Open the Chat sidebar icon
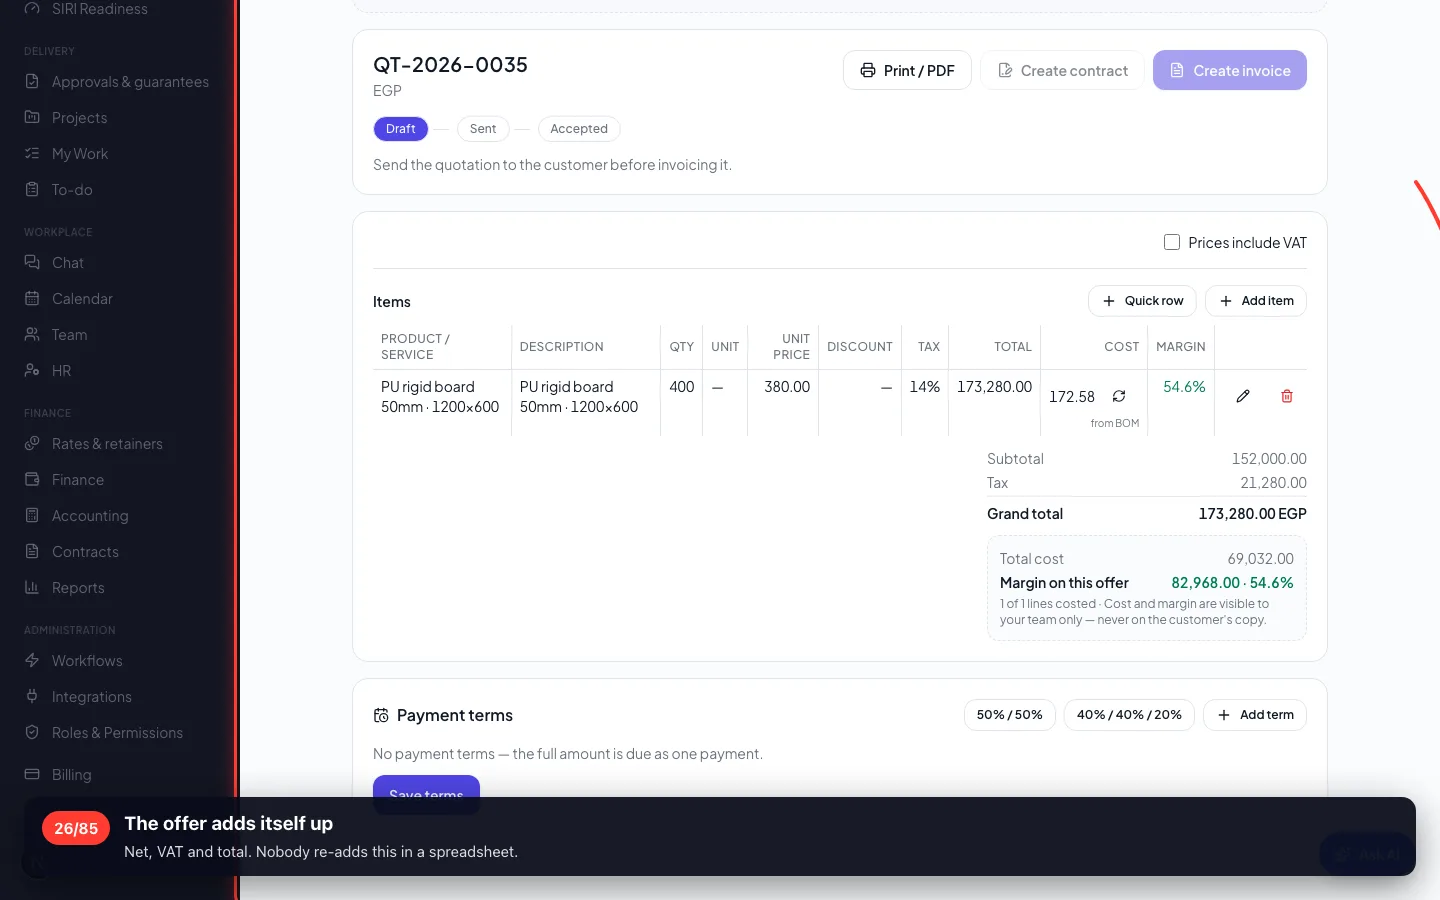Image resolution: width=1440 pixels, height=900 pixels. 32,263
